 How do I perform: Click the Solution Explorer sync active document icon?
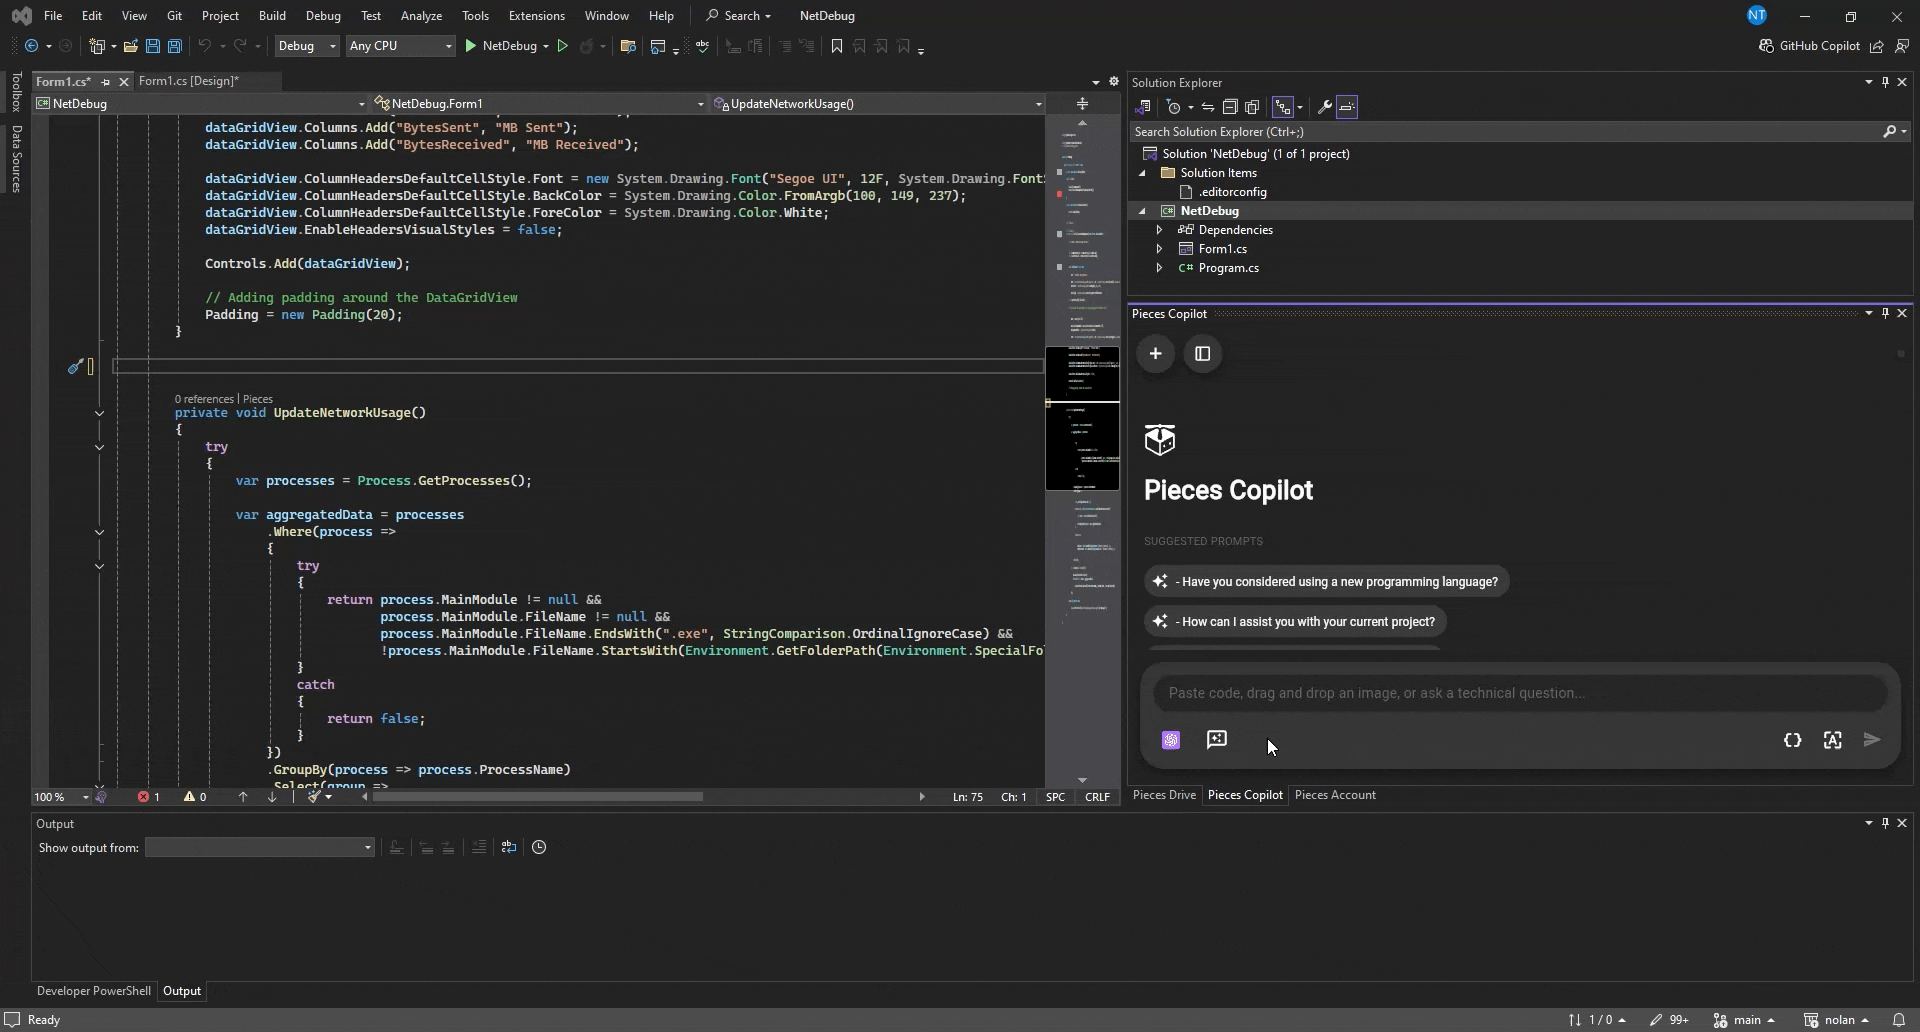pos(1208,107)
